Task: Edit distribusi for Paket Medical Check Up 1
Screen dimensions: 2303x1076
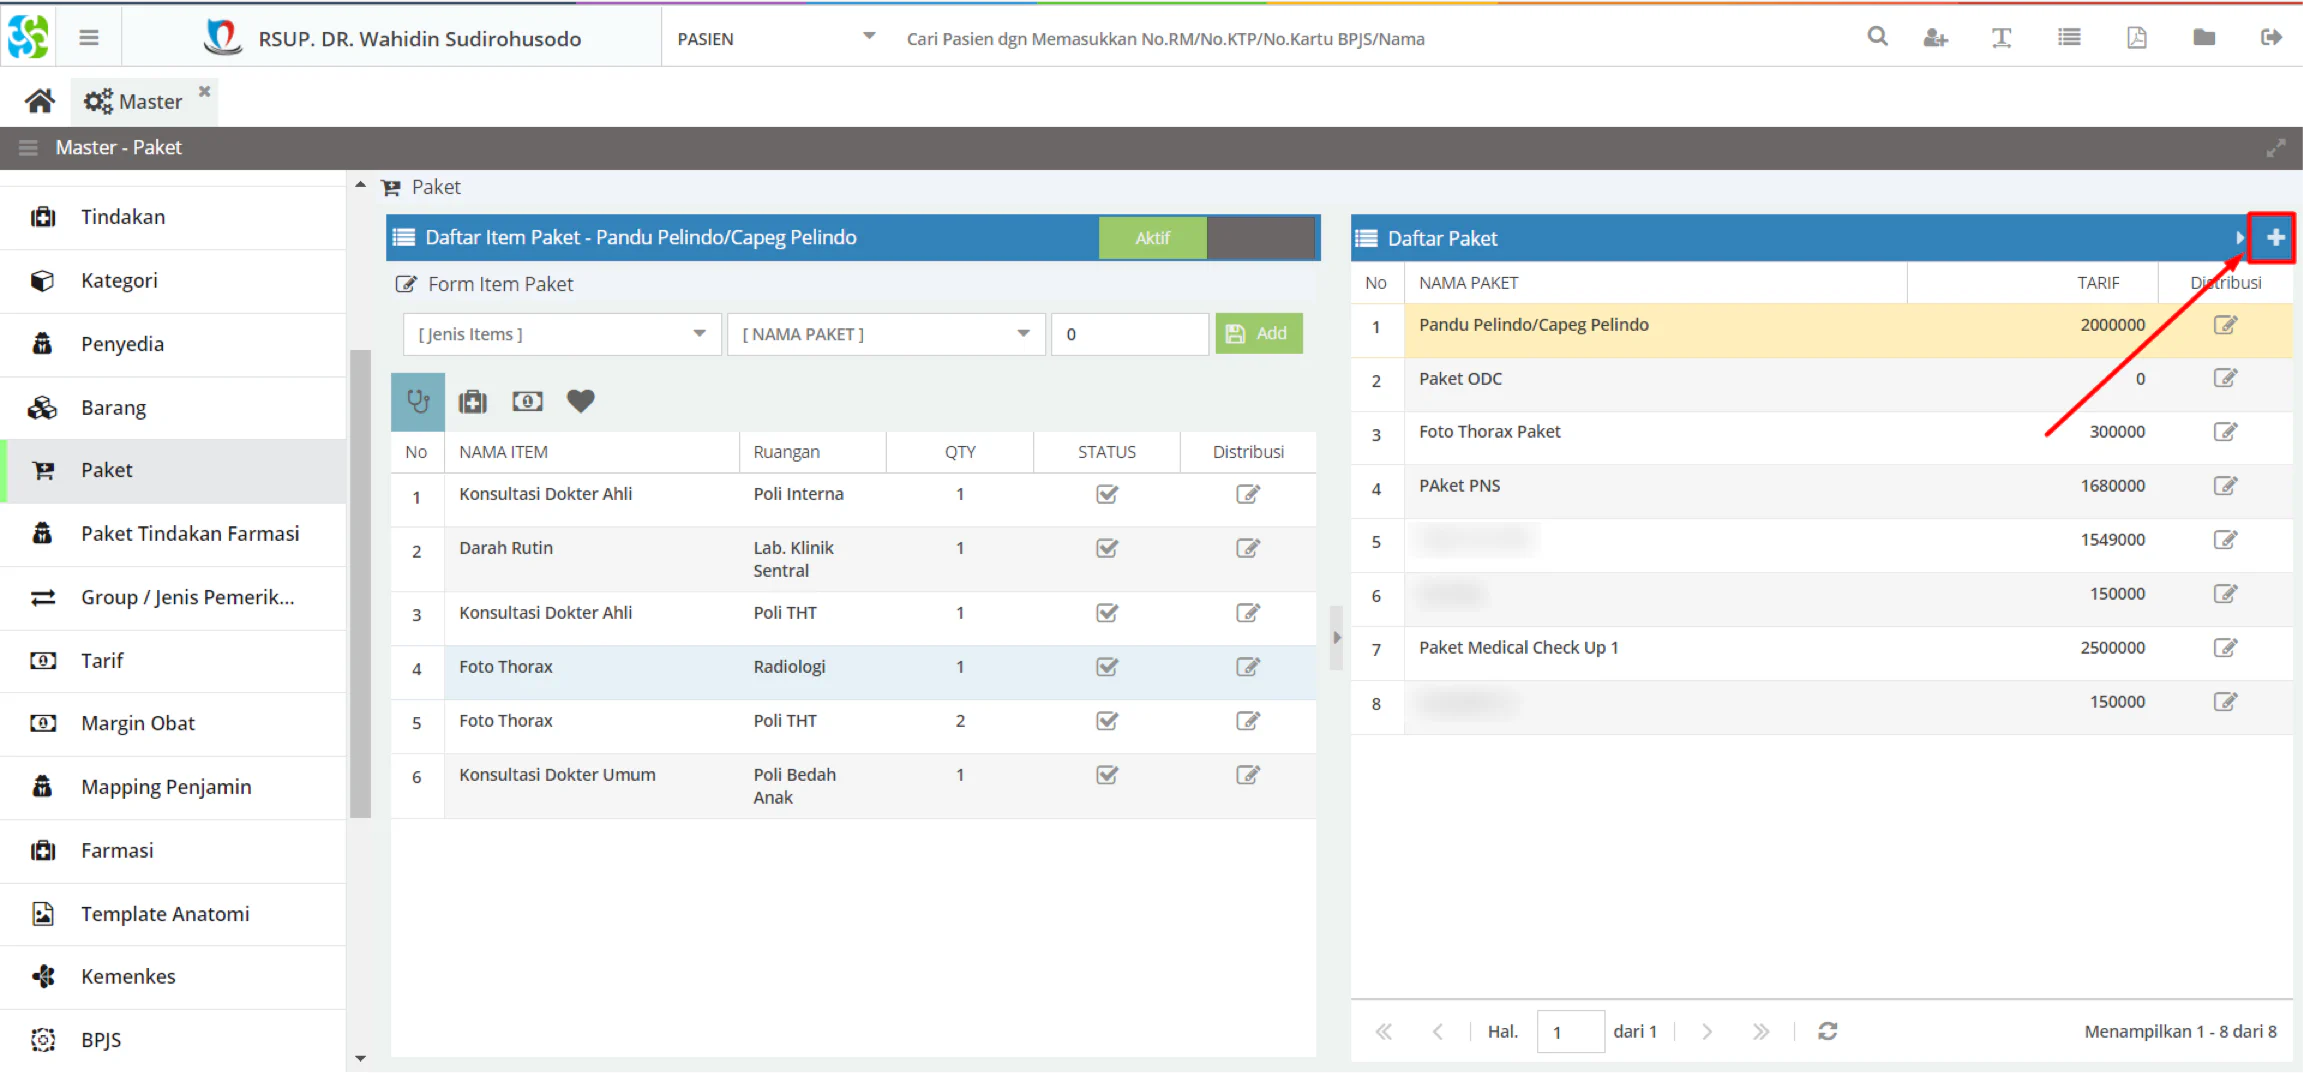Action: pos(2225,648)
